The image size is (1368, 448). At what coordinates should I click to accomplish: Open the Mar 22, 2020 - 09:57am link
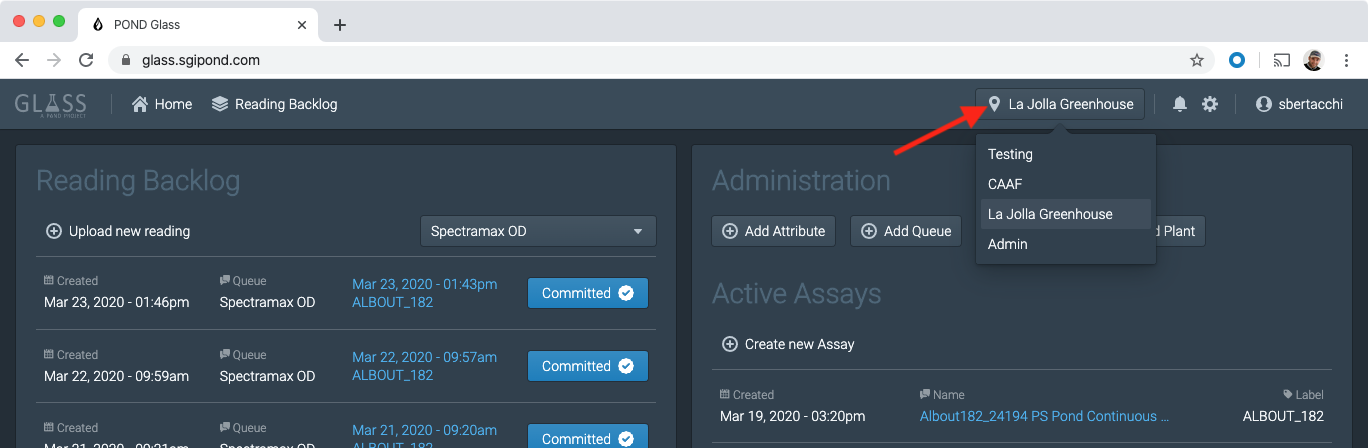tap(424, 357)
